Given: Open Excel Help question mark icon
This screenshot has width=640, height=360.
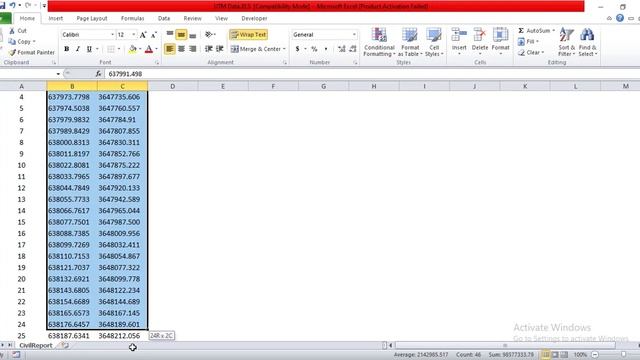Looking at the screenshot, I should point(620,18).
